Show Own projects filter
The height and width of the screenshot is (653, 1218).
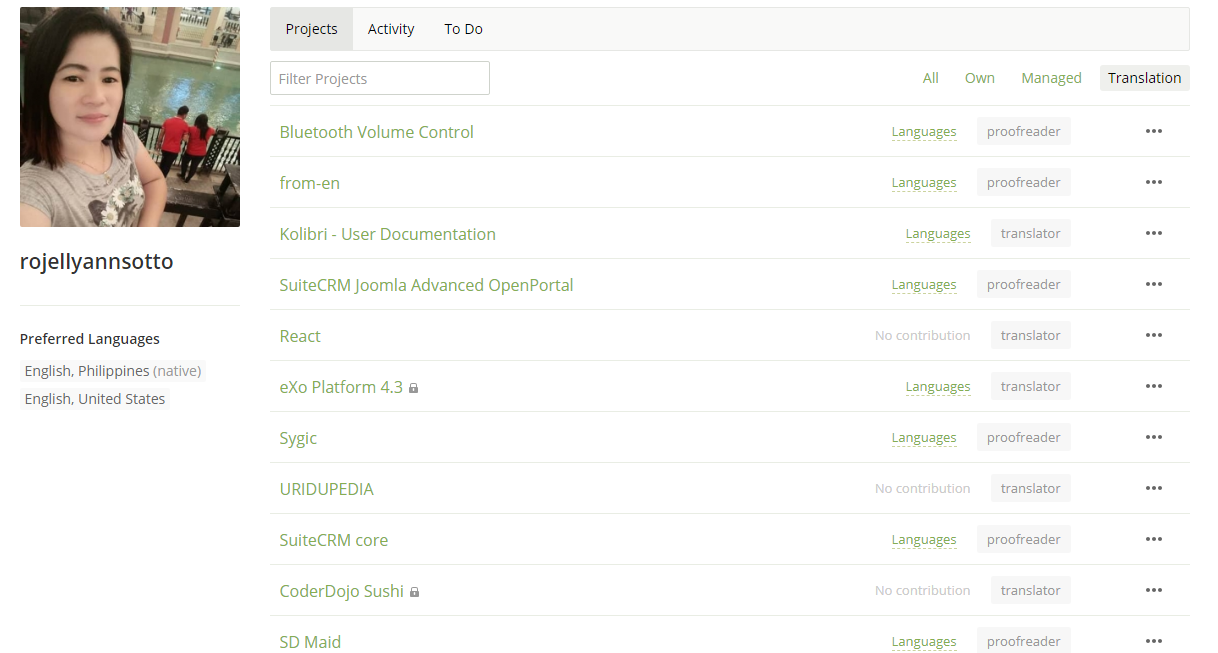point(980,78)
